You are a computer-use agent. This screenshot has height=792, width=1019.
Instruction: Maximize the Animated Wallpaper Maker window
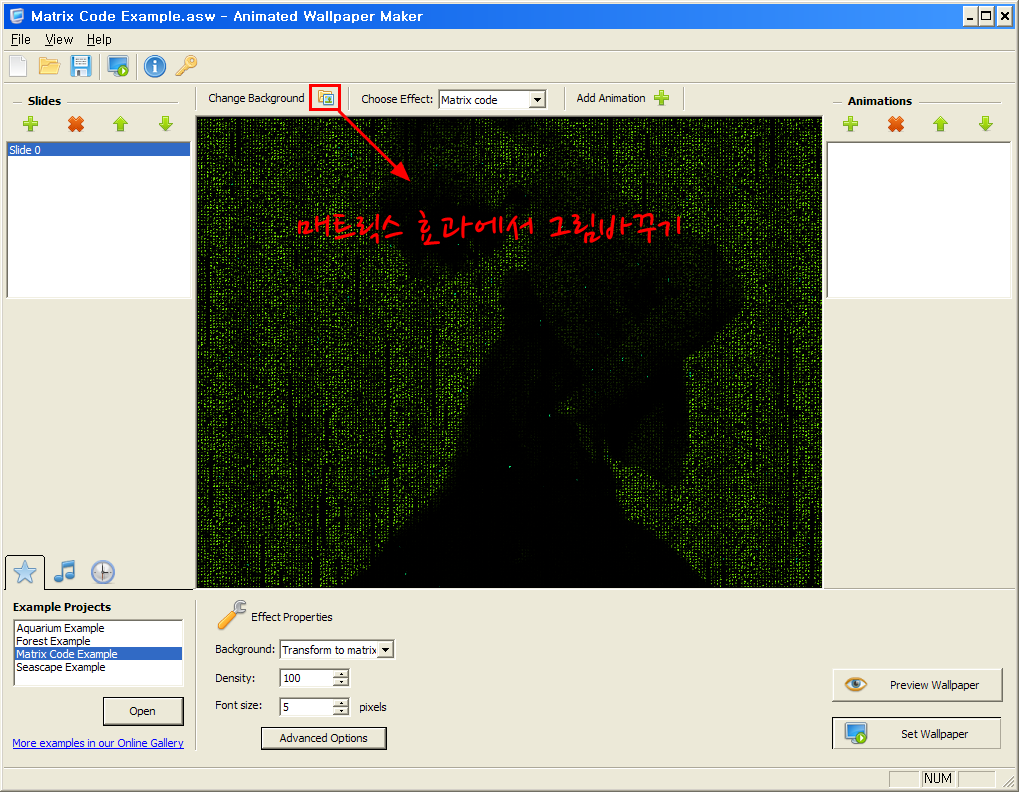[x=987, y=16]
